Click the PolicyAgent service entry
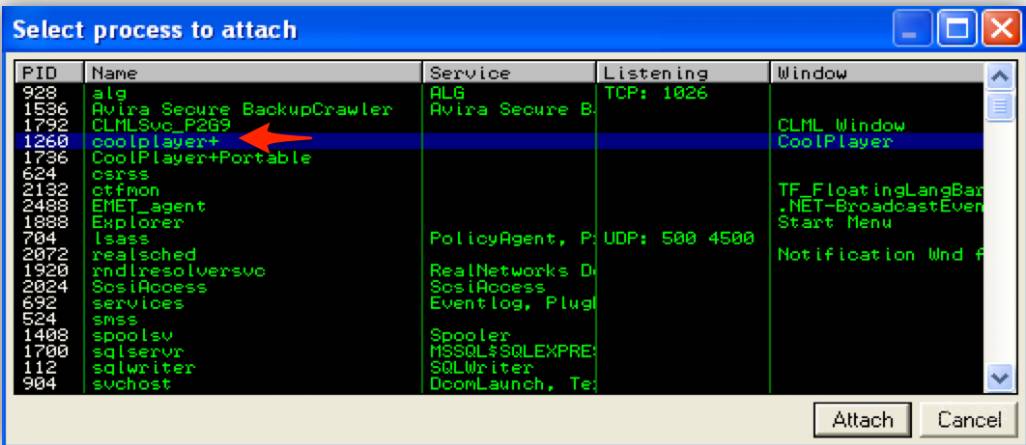Image resolution: width=1026 pixels, height=445 pixels. click(x=512, y=239)
